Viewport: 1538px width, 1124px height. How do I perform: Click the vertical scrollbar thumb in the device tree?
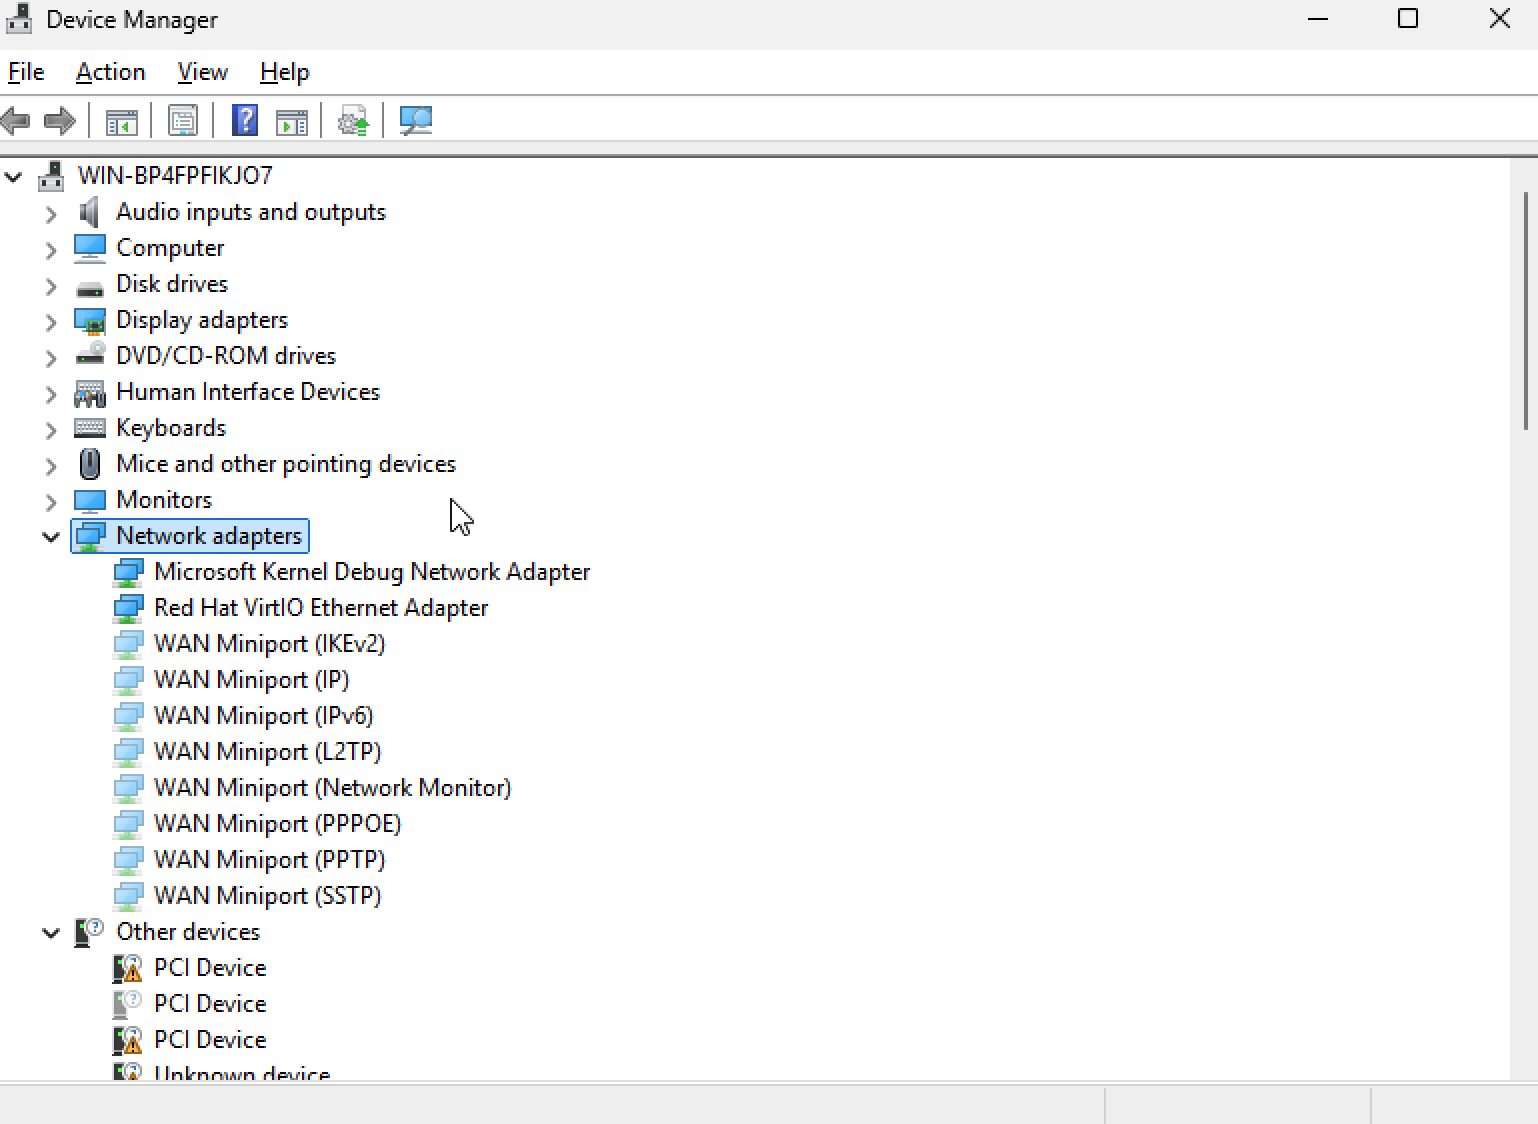click(x=1525, y=311)
